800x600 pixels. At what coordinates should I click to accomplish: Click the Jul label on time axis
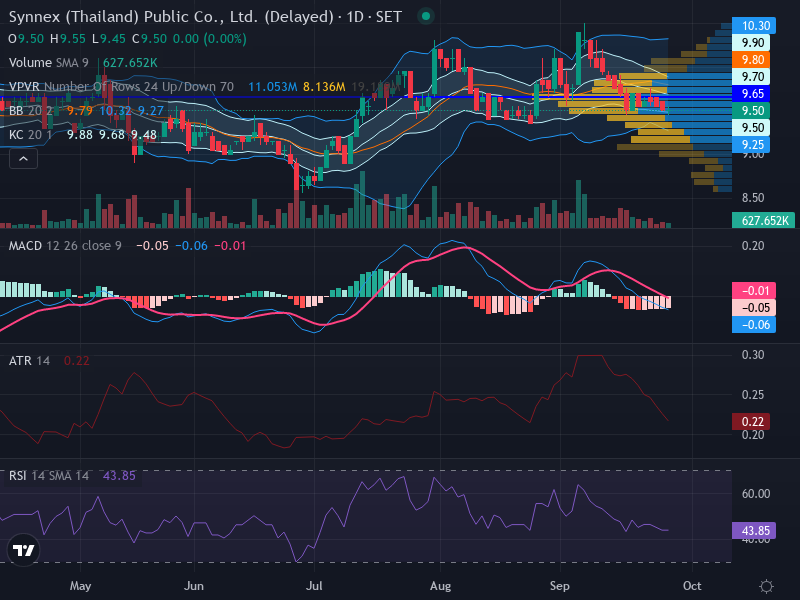314,586
